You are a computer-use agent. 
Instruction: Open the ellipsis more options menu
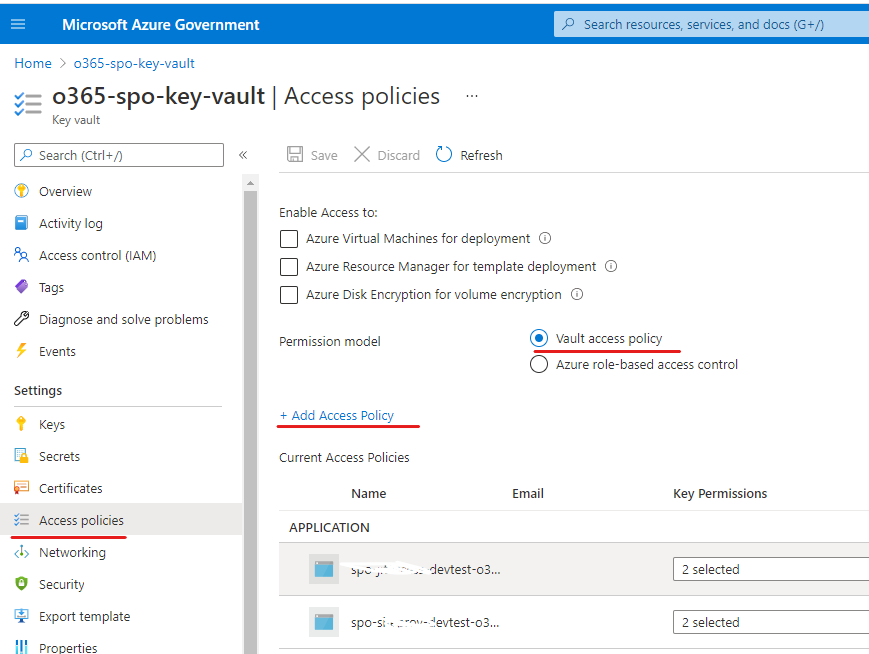coord(472,96)
